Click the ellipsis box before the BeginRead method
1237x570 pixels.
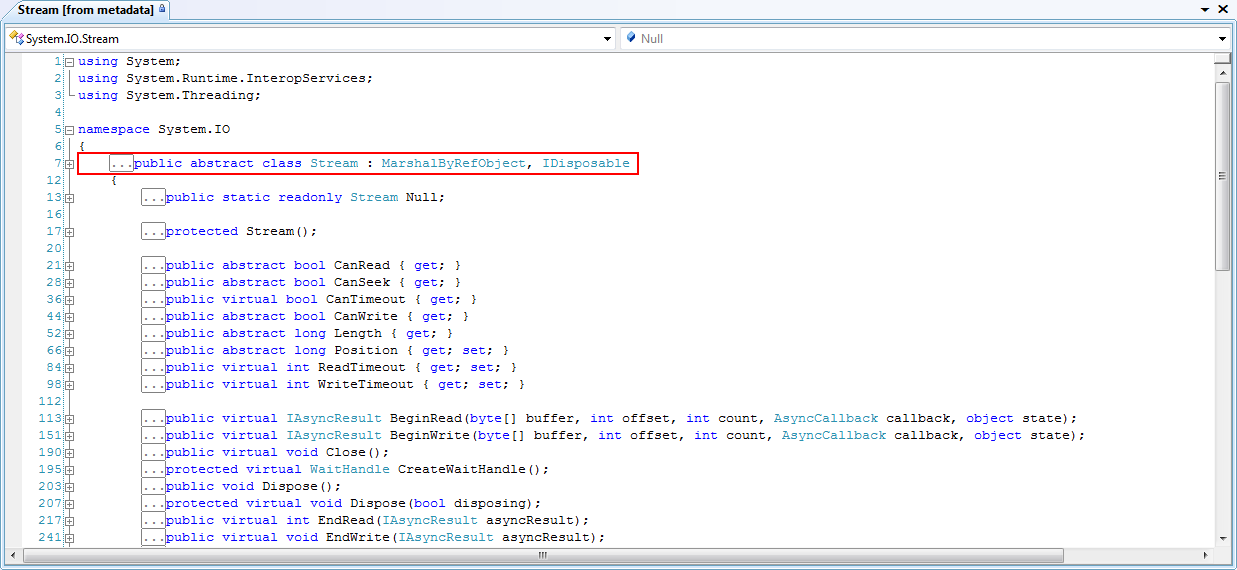(153, 418)
